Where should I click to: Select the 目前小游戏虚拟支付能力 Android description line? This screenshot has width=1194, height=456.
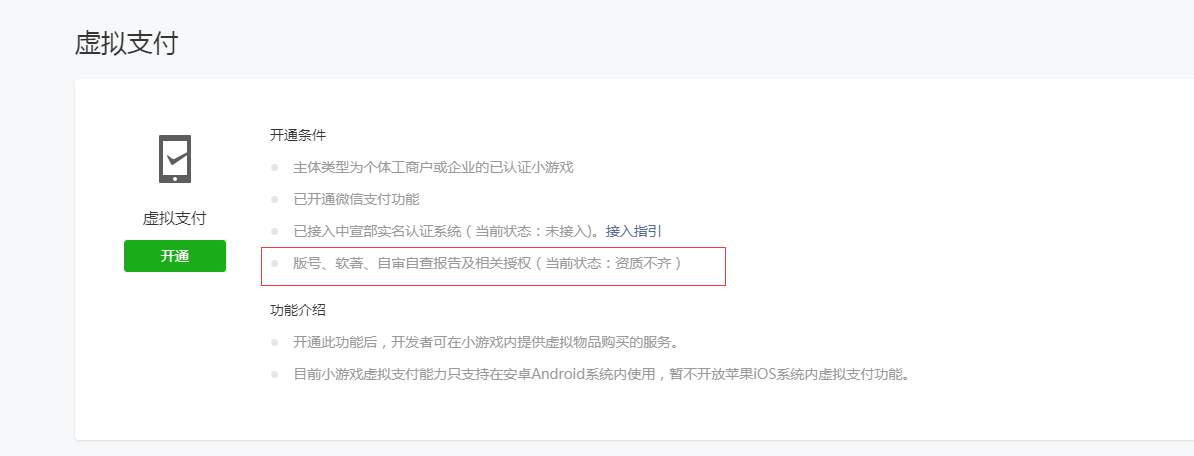pos(602,375)
